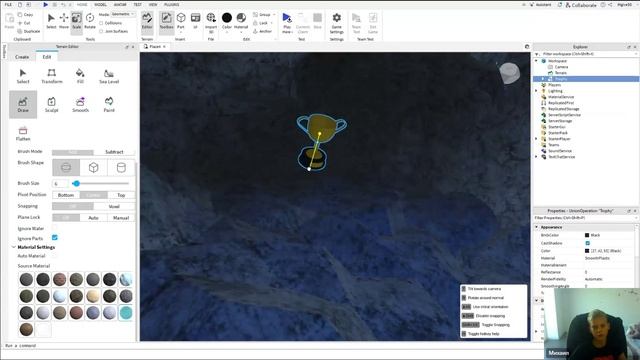Set brush shape to cylinder
640x360 pixels.
[x=121, y=167]
